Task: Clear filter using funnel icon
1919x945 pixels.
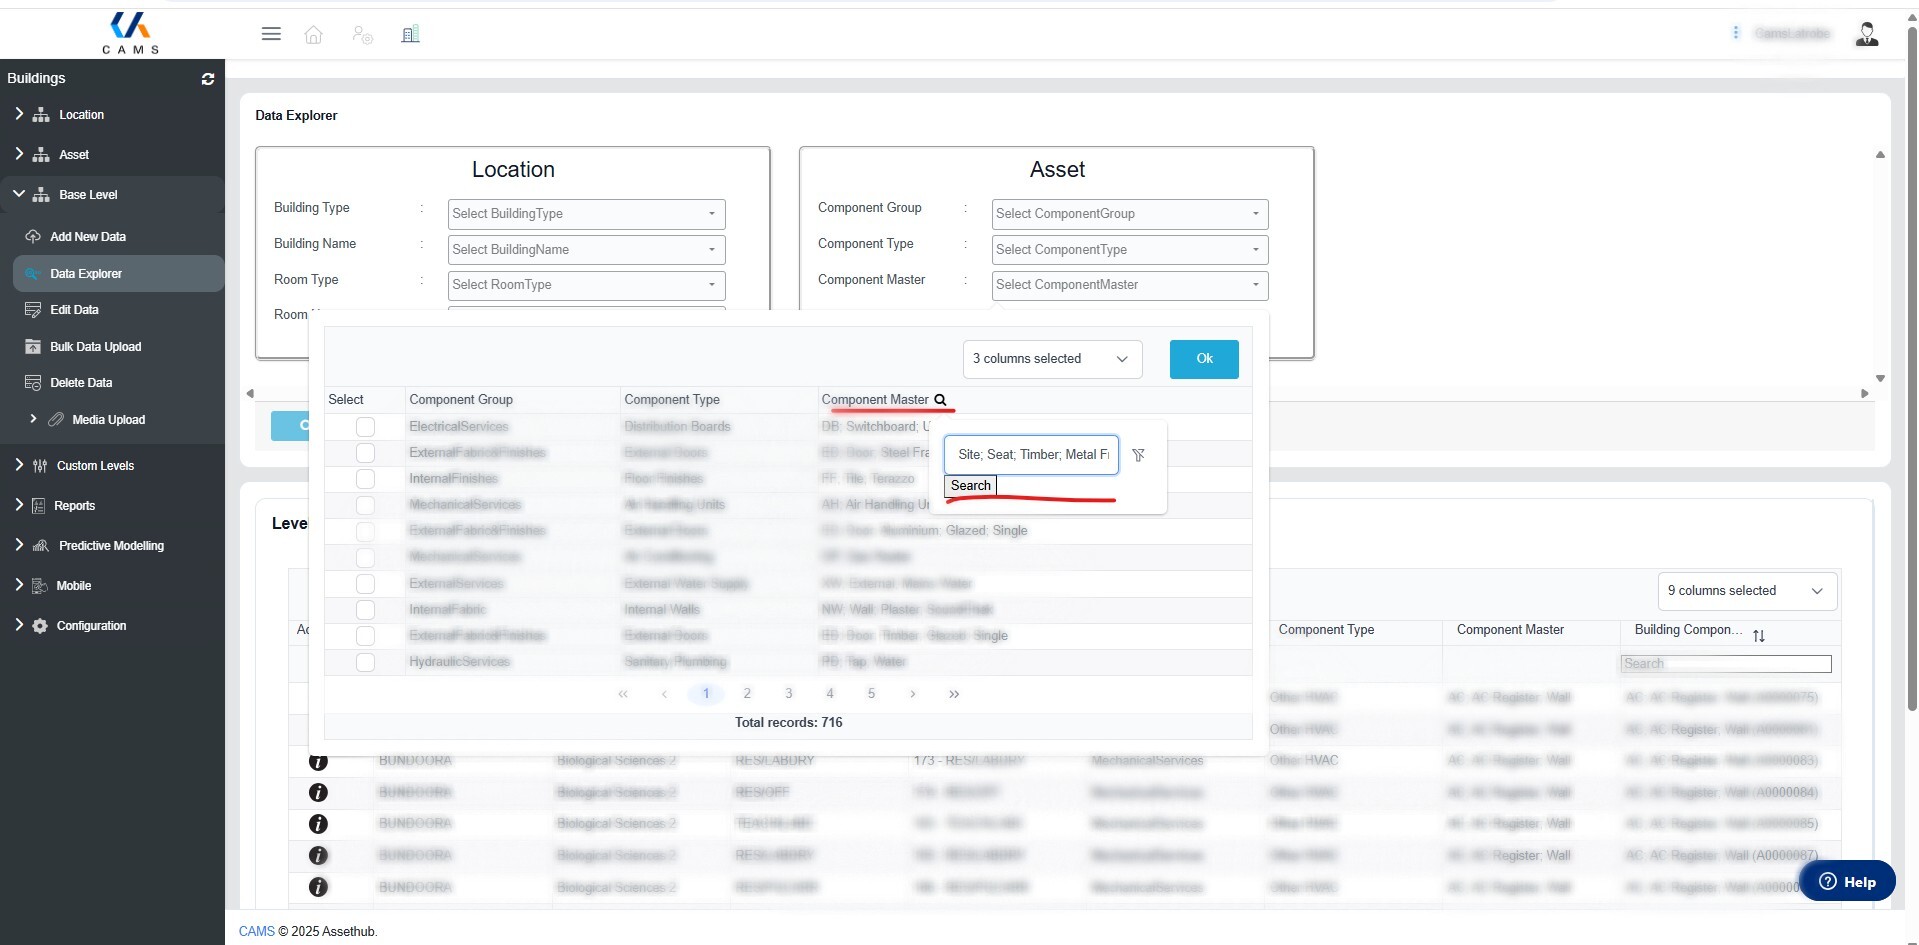Action: (1138, 455)
